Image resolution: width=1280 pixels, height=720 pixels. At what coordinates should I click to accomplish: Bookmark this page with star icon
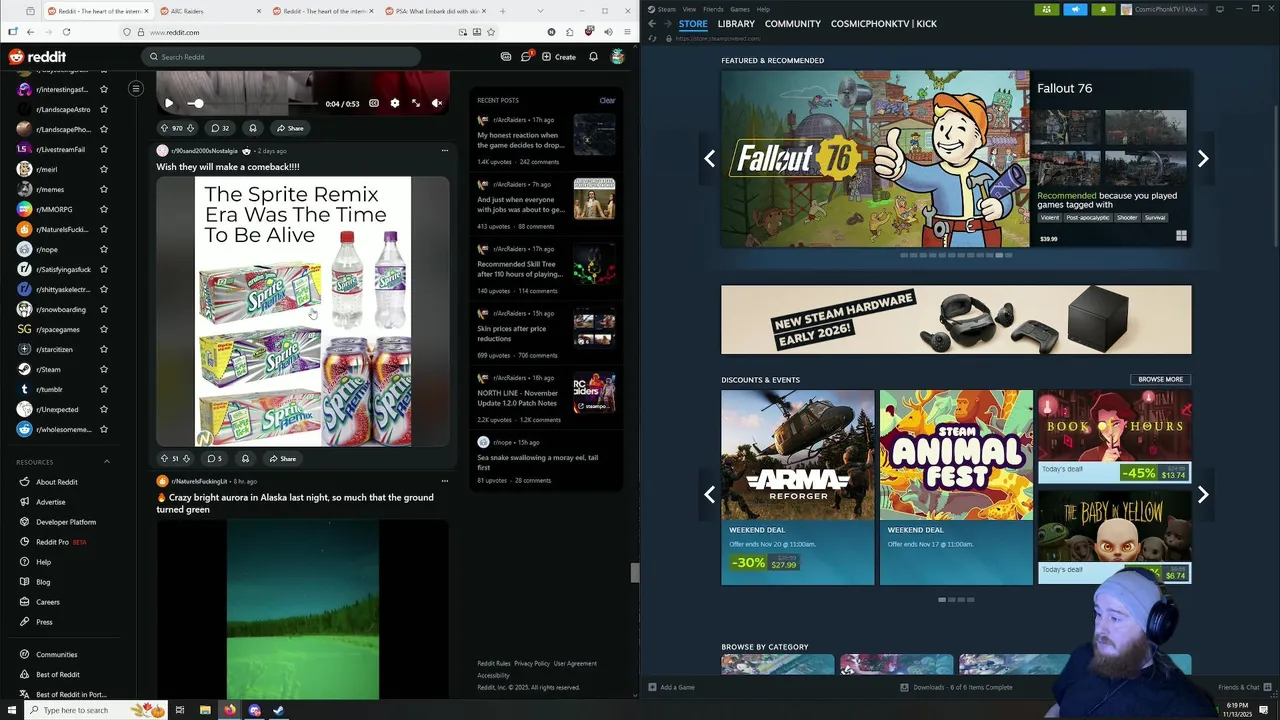[491, 32]
